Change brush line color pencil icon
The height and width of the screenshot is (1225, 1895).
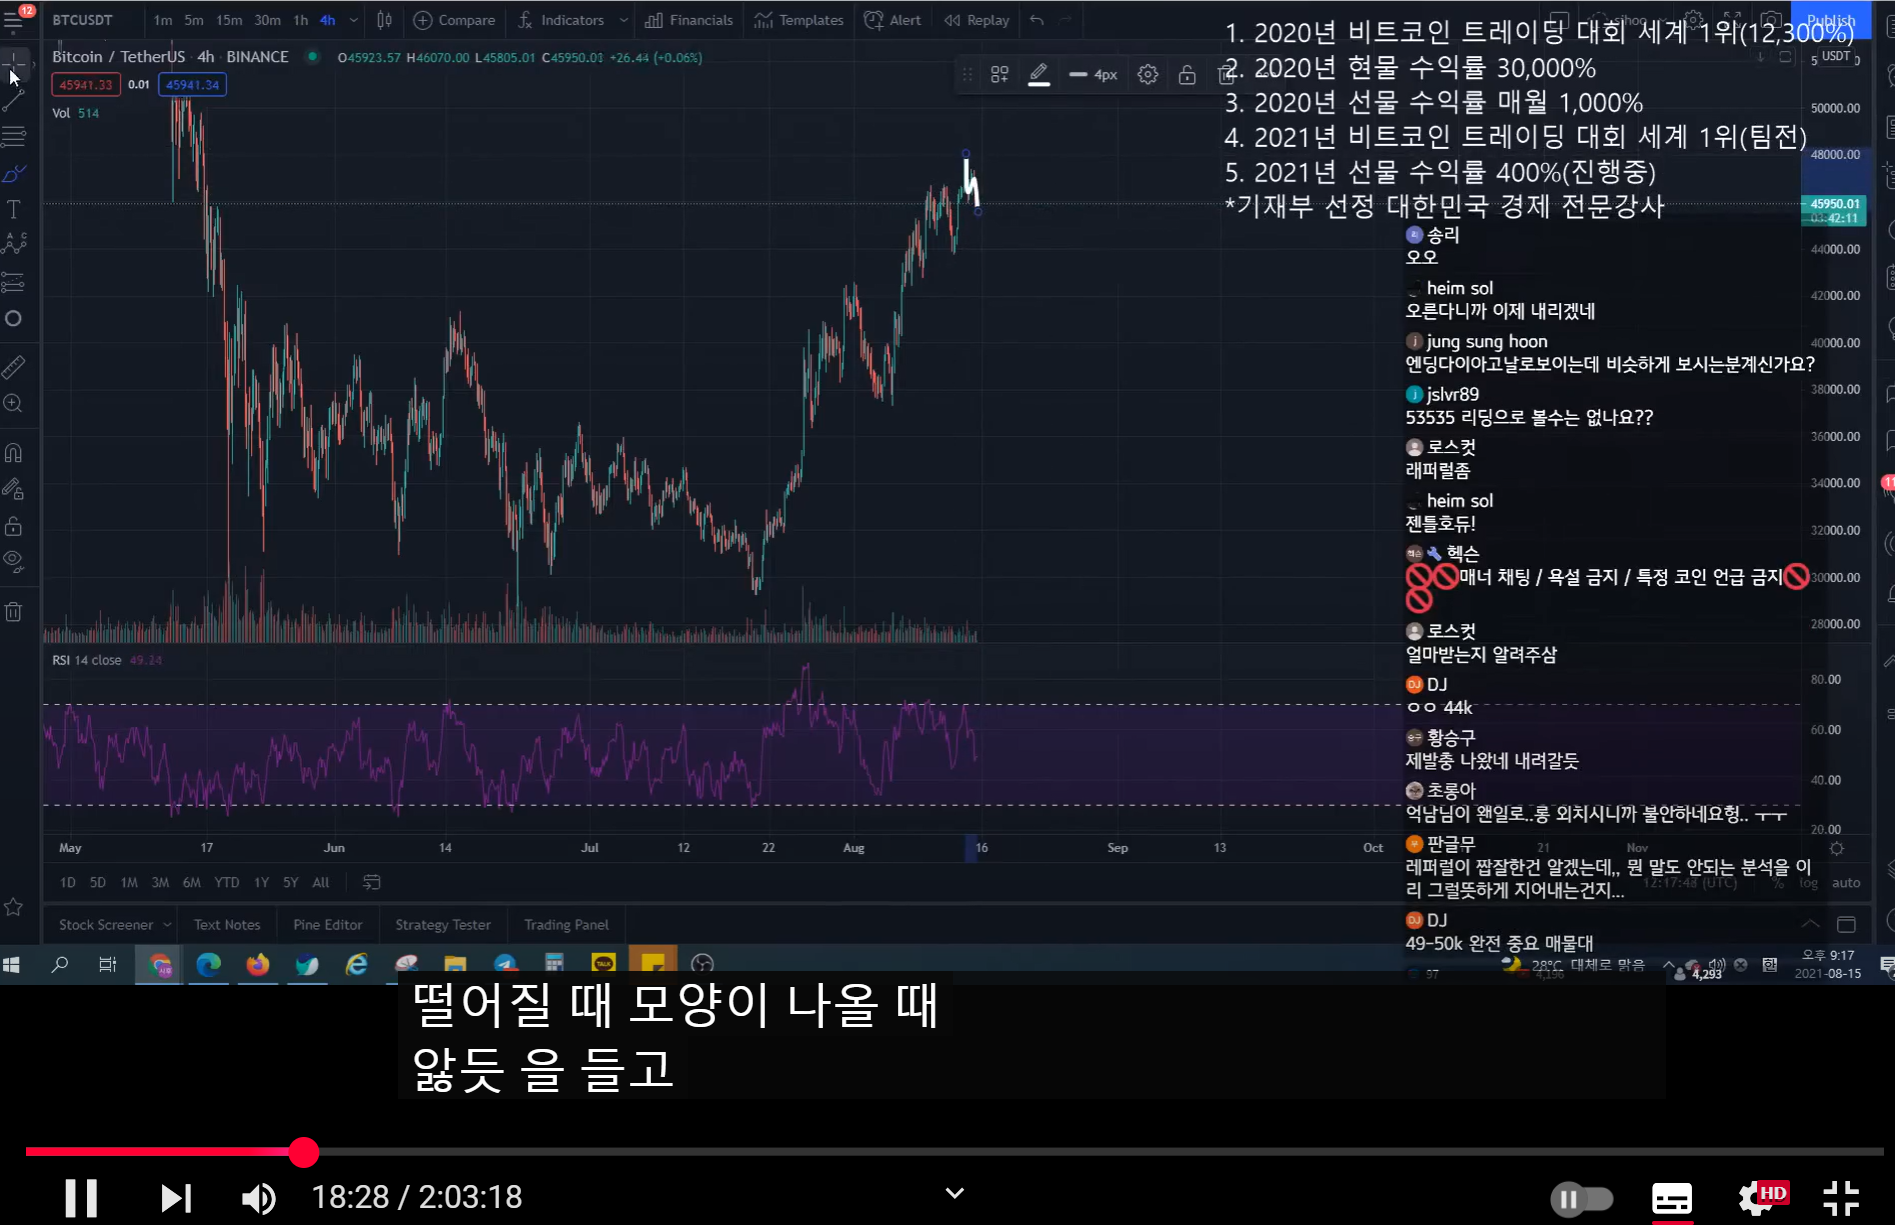click(1039, 74)
